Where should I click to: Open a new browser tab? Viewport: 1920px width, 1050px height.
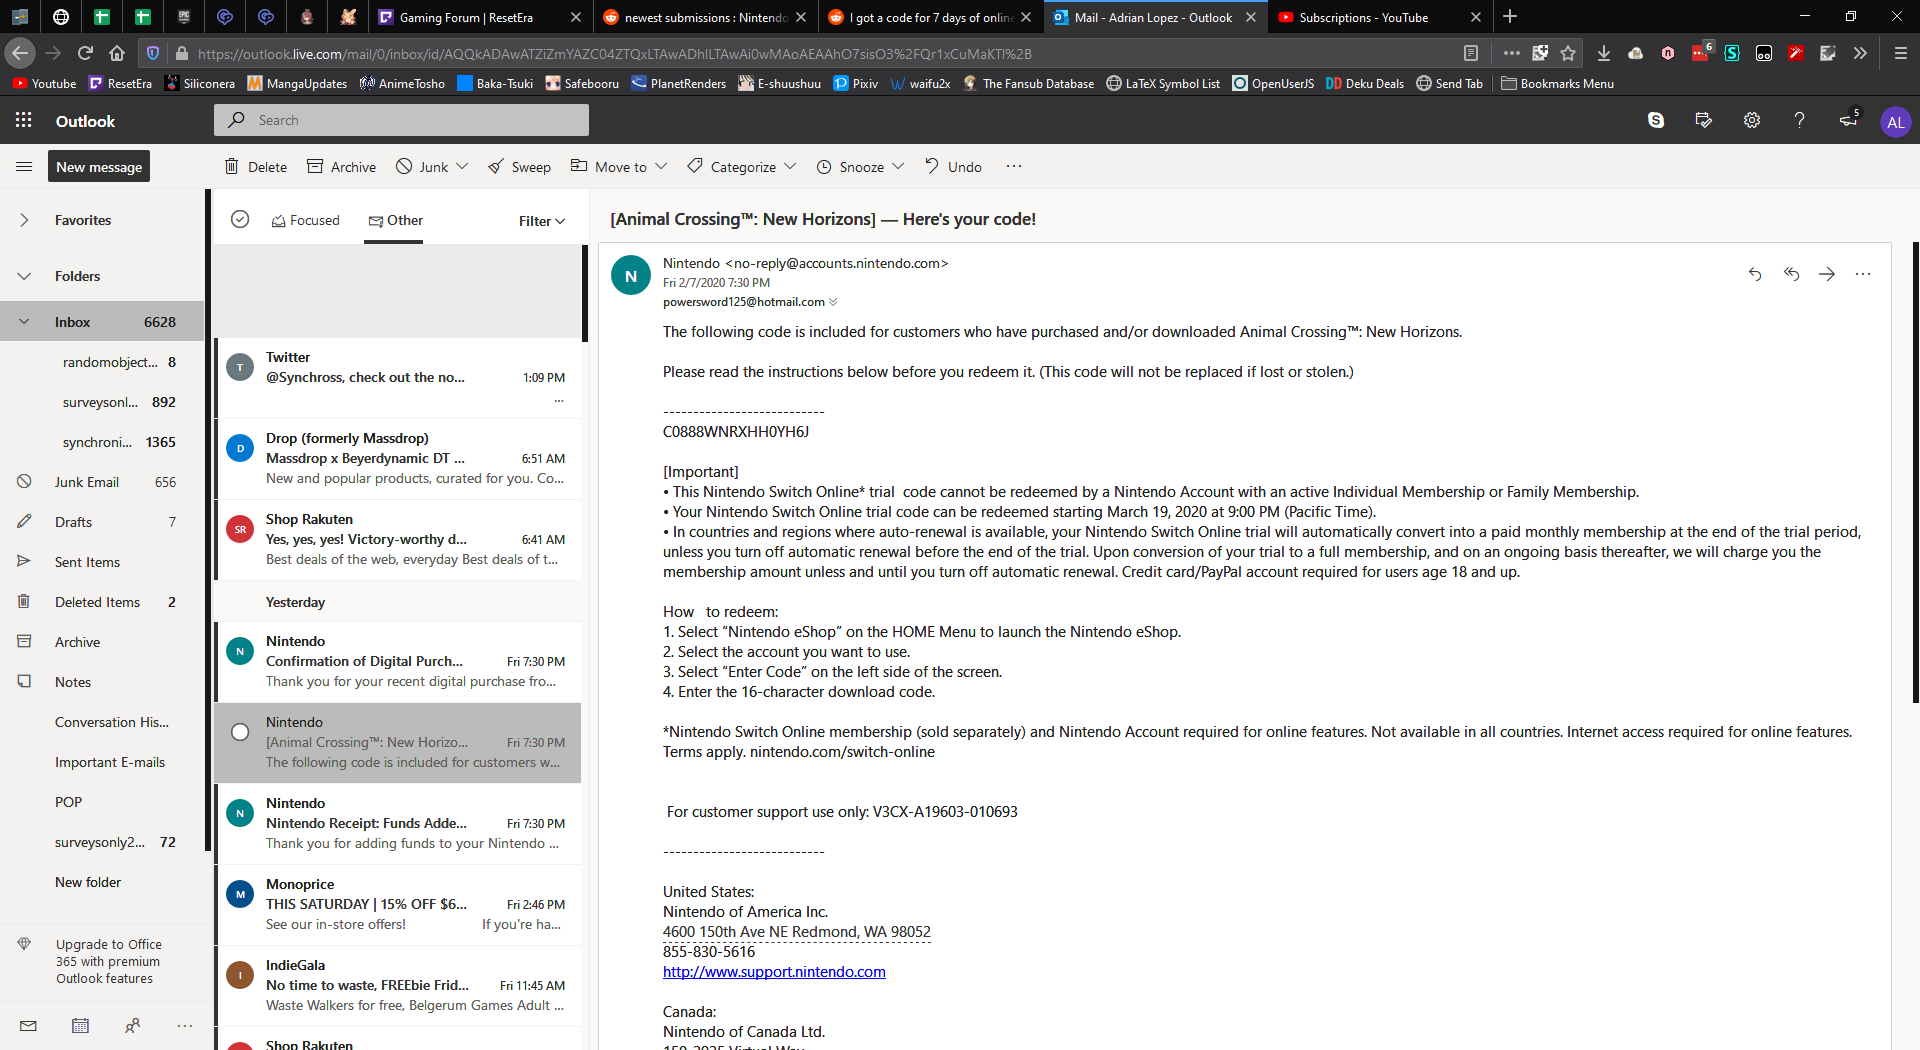click(x=1510, y=17)
